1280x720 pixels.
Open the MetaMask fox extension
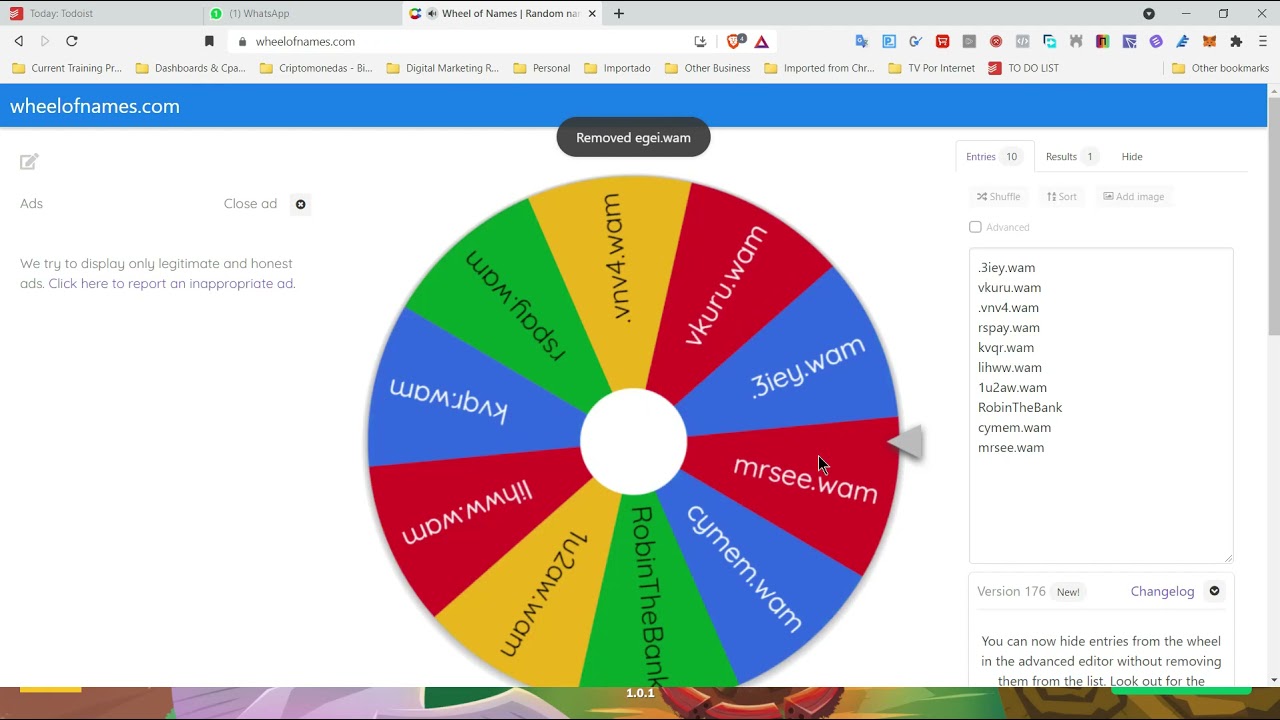(1209, 41)
